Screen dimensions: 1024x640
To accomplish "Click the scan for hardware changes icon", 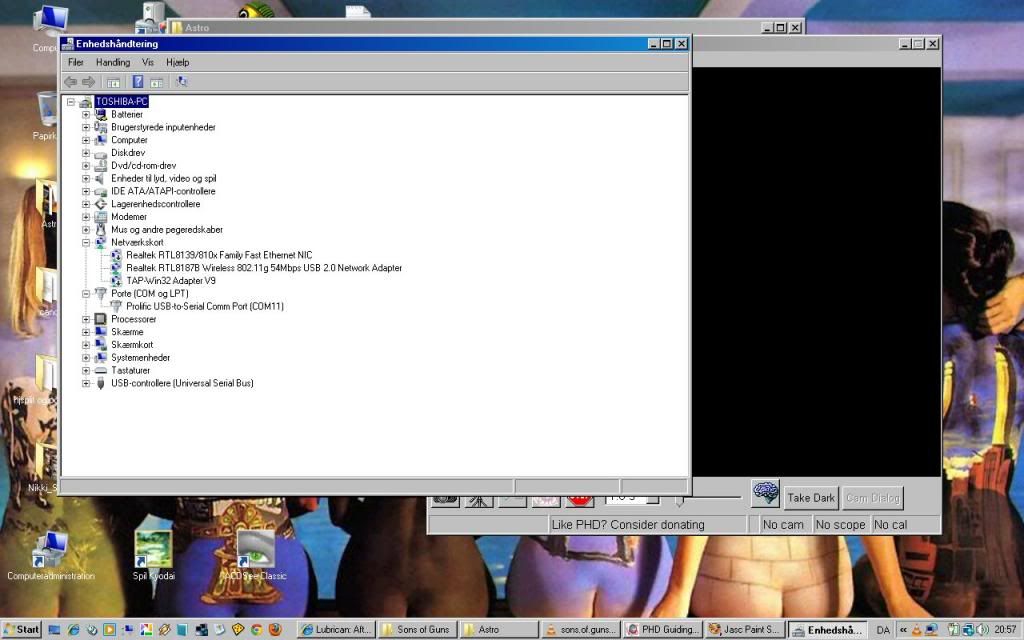I will (182, 82).
